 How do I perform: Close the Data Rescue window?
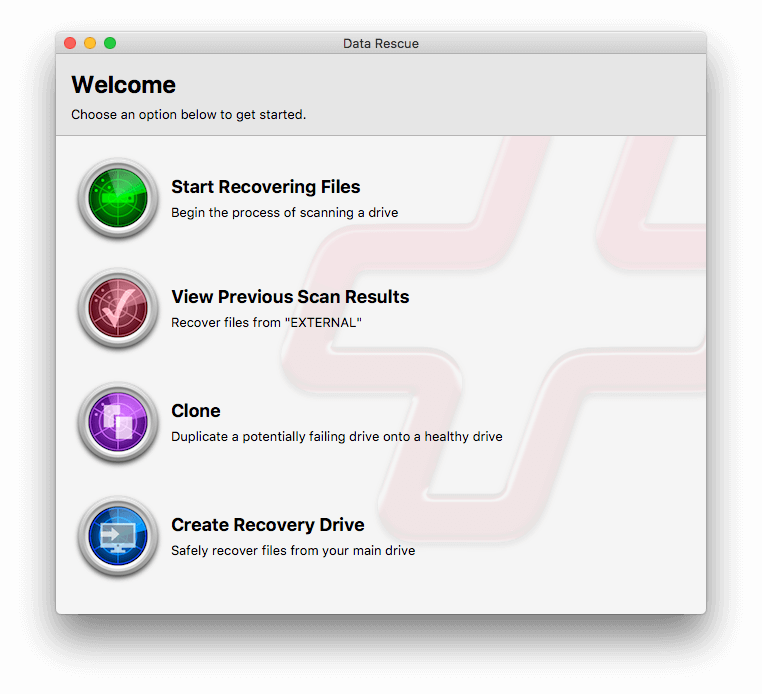(x=70, y=43)
